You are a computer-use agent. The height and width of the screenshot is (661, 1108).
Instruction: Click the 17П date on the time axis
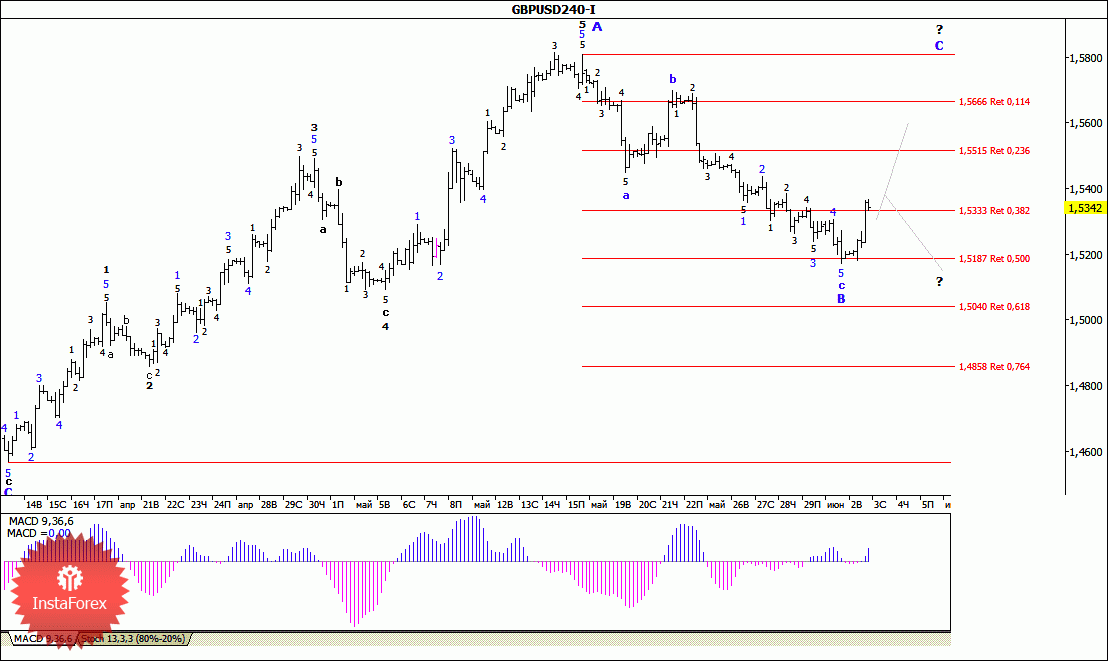pos(104,505)
